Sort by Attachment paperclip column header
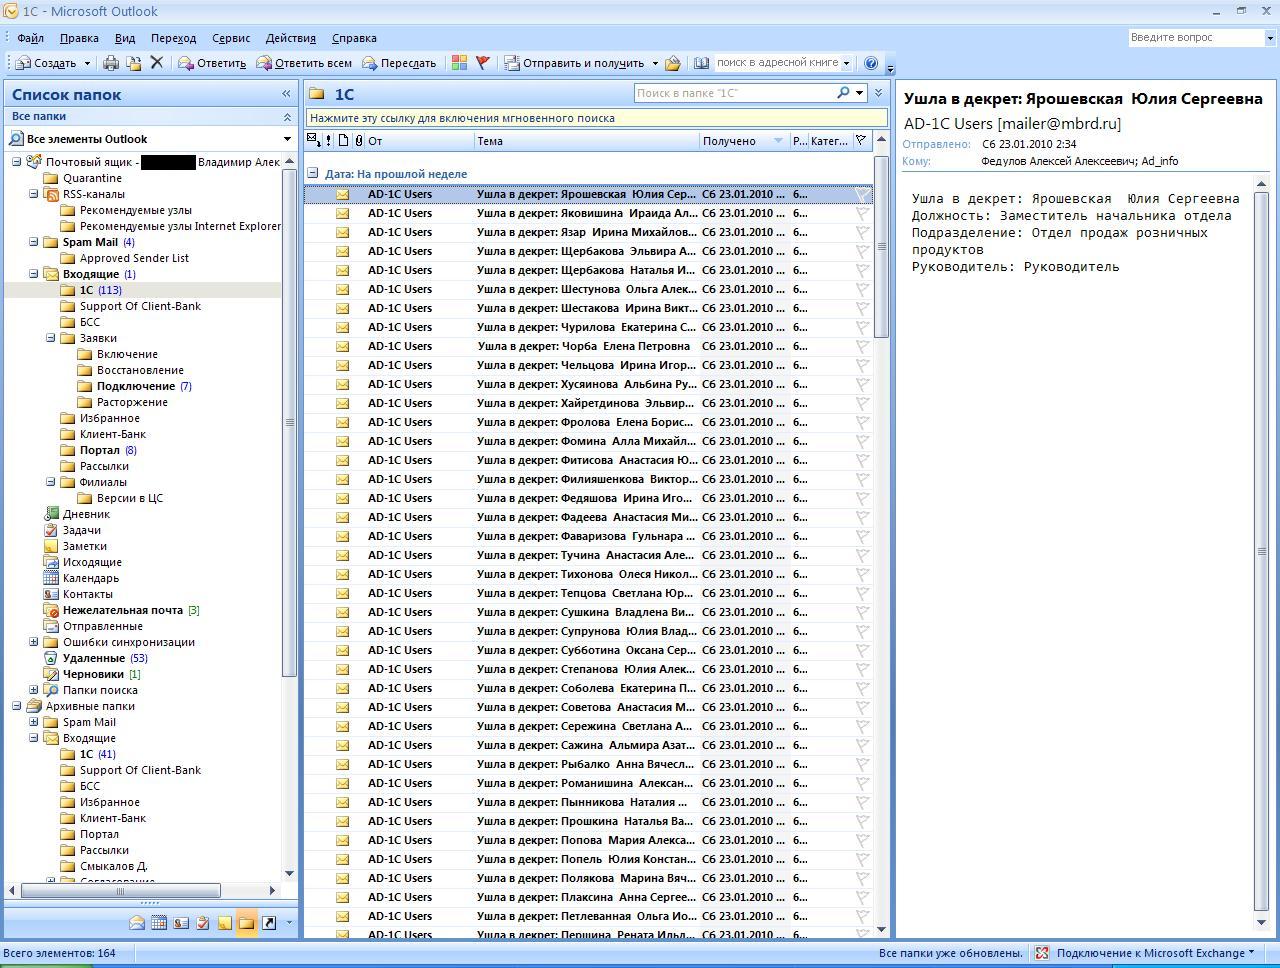 coord(359,141)
